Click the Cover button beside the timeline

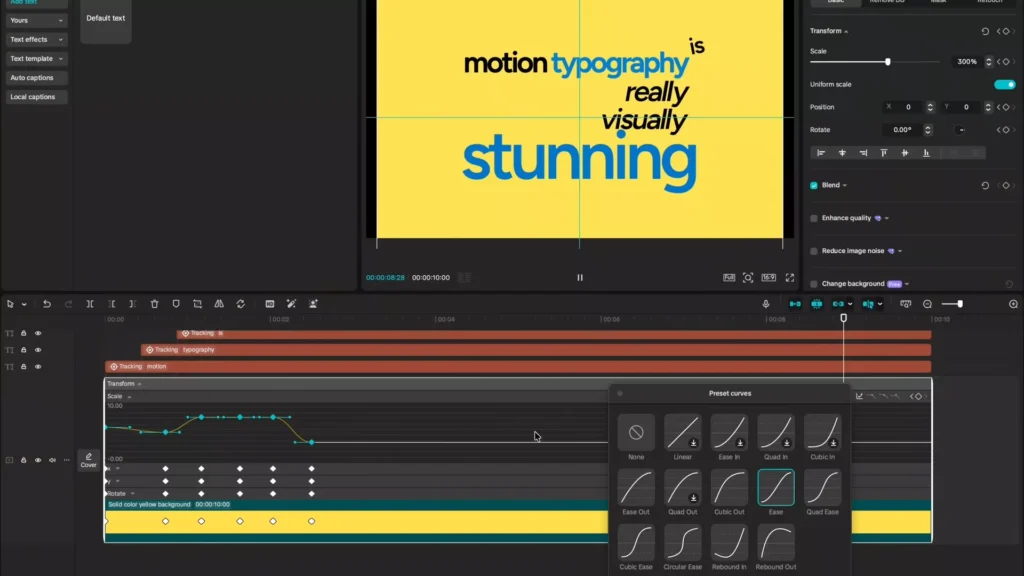89,460
